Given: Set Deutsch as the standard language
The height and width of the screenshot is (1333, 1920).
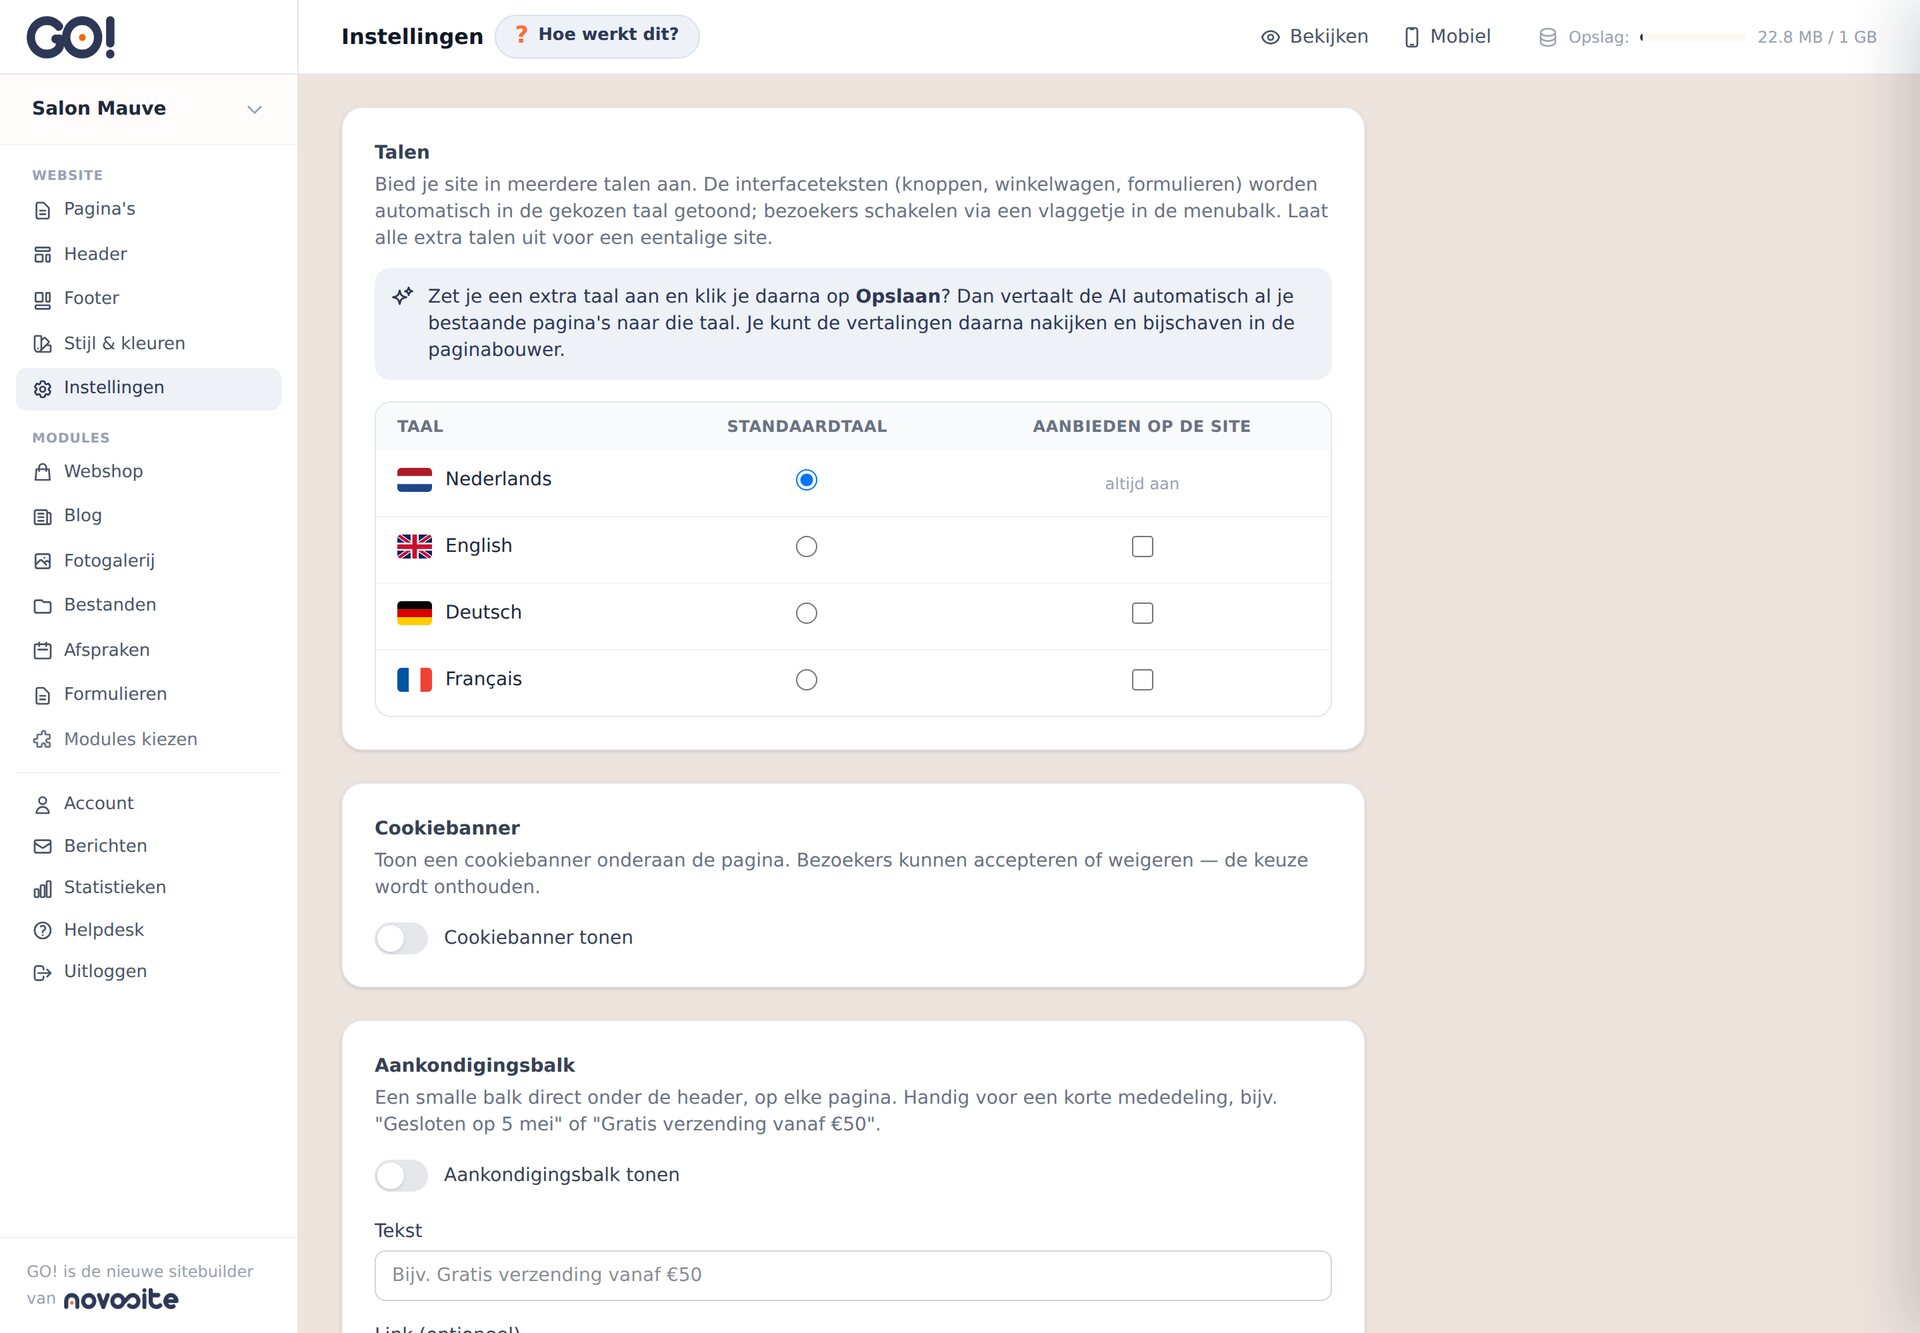Looking at the screenshot, I should (806, 613).
